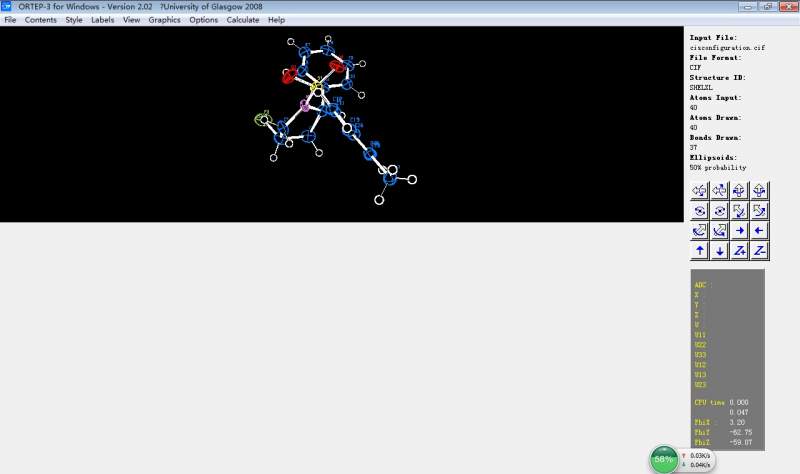Open the View menu
Viewport: 800px width, 474px height.
(x=131, y=20)
